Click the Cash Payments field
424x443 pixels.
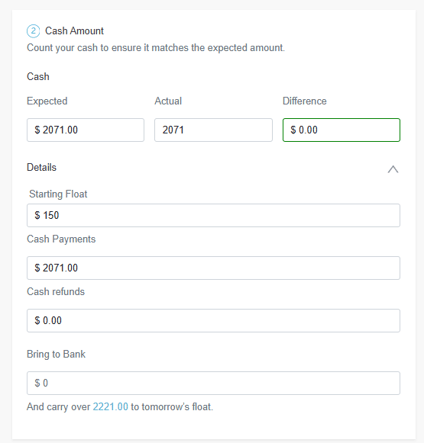[213, 268]
